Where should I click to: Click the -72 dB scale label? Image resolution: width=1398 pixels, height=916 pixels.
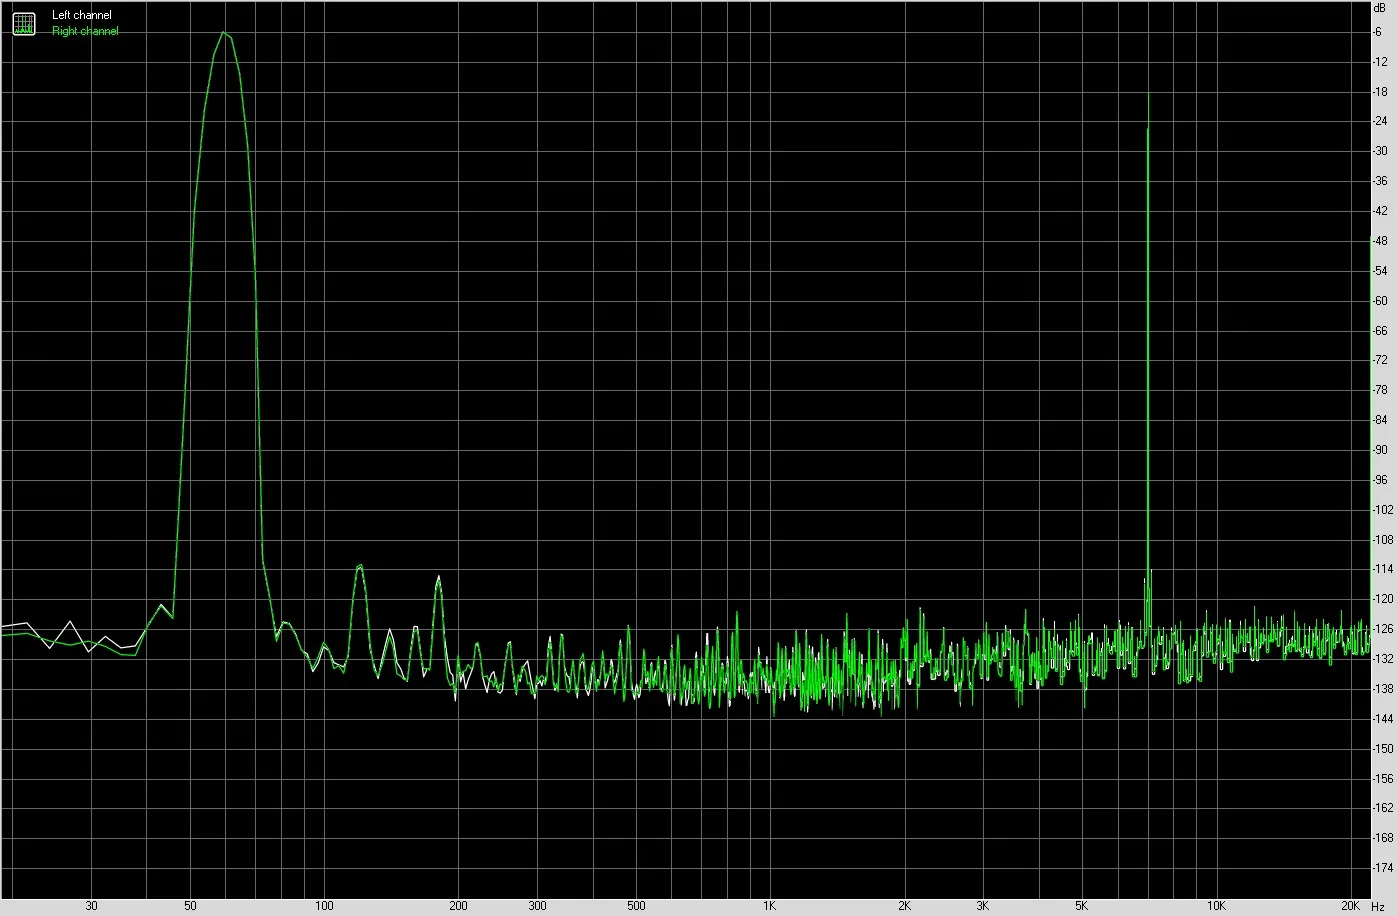pyautogui.click(x=1380, y=360)
